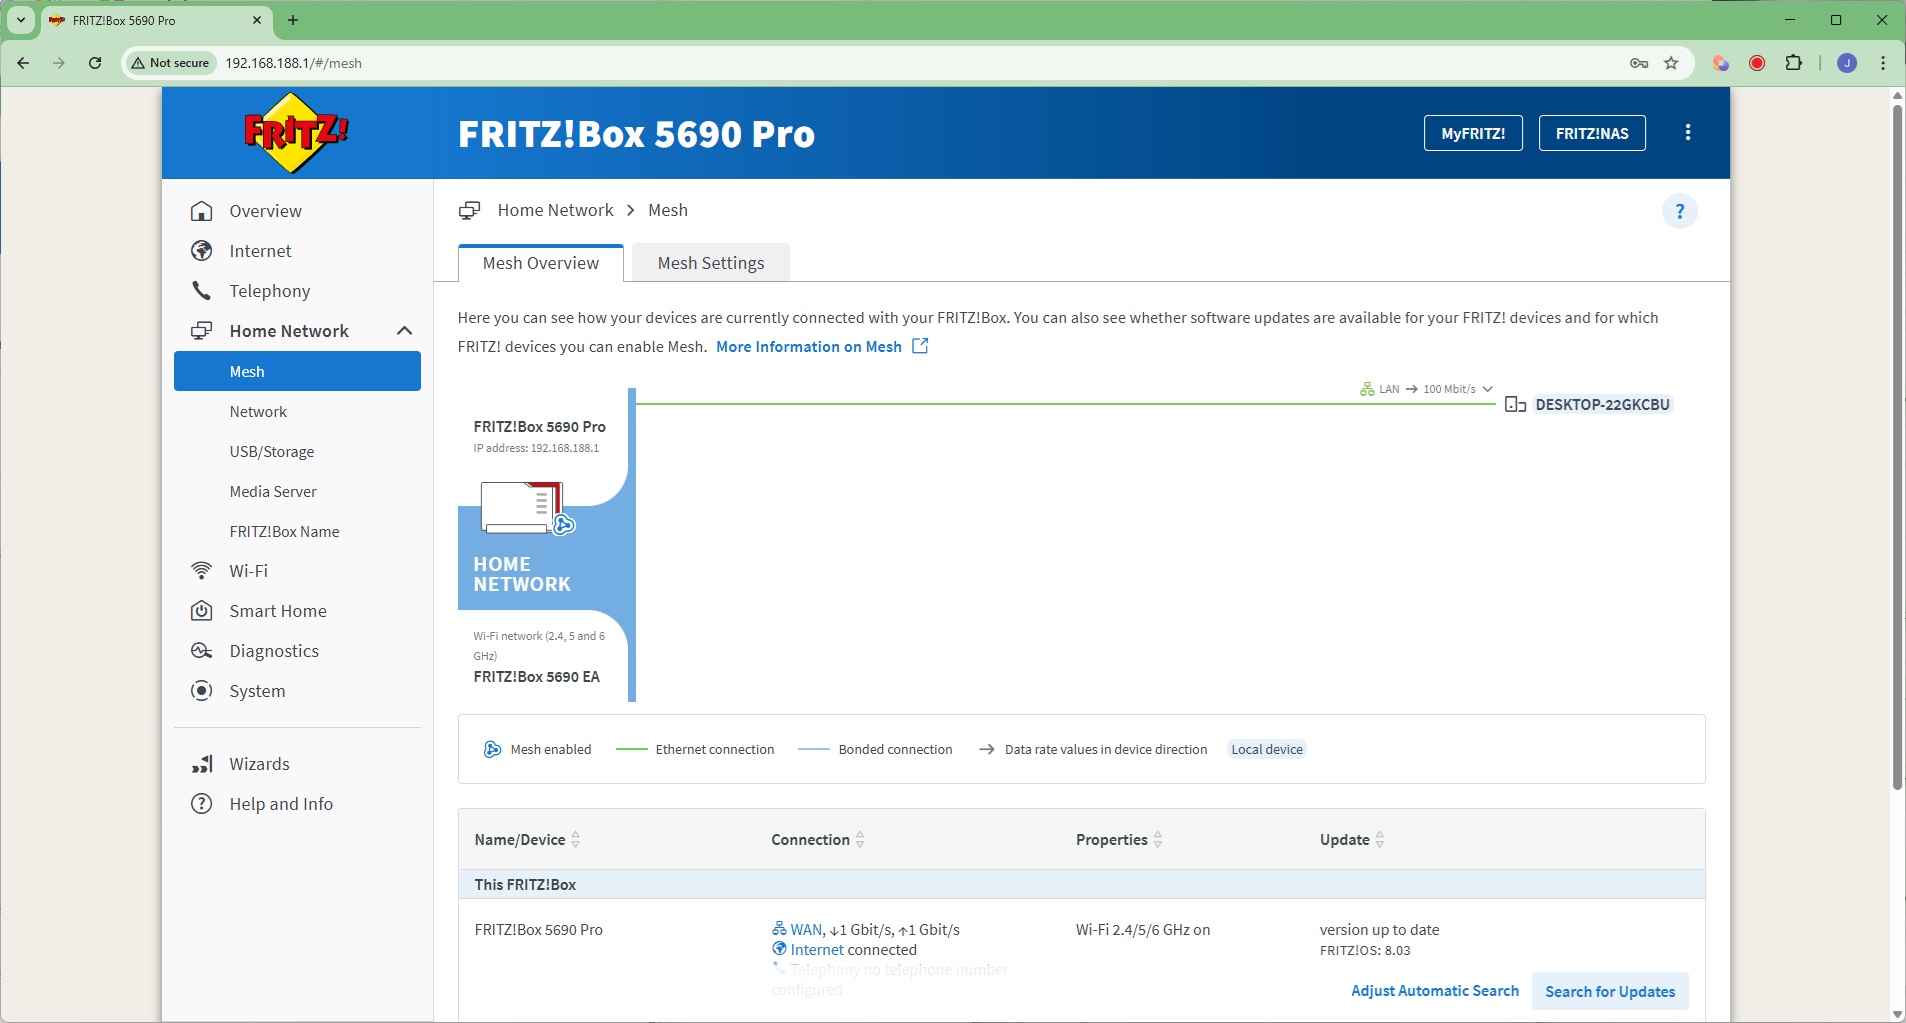Click the FRITZ!Box 5690 Pro table name cell
1906x1023 pixels.
[539, 930]
